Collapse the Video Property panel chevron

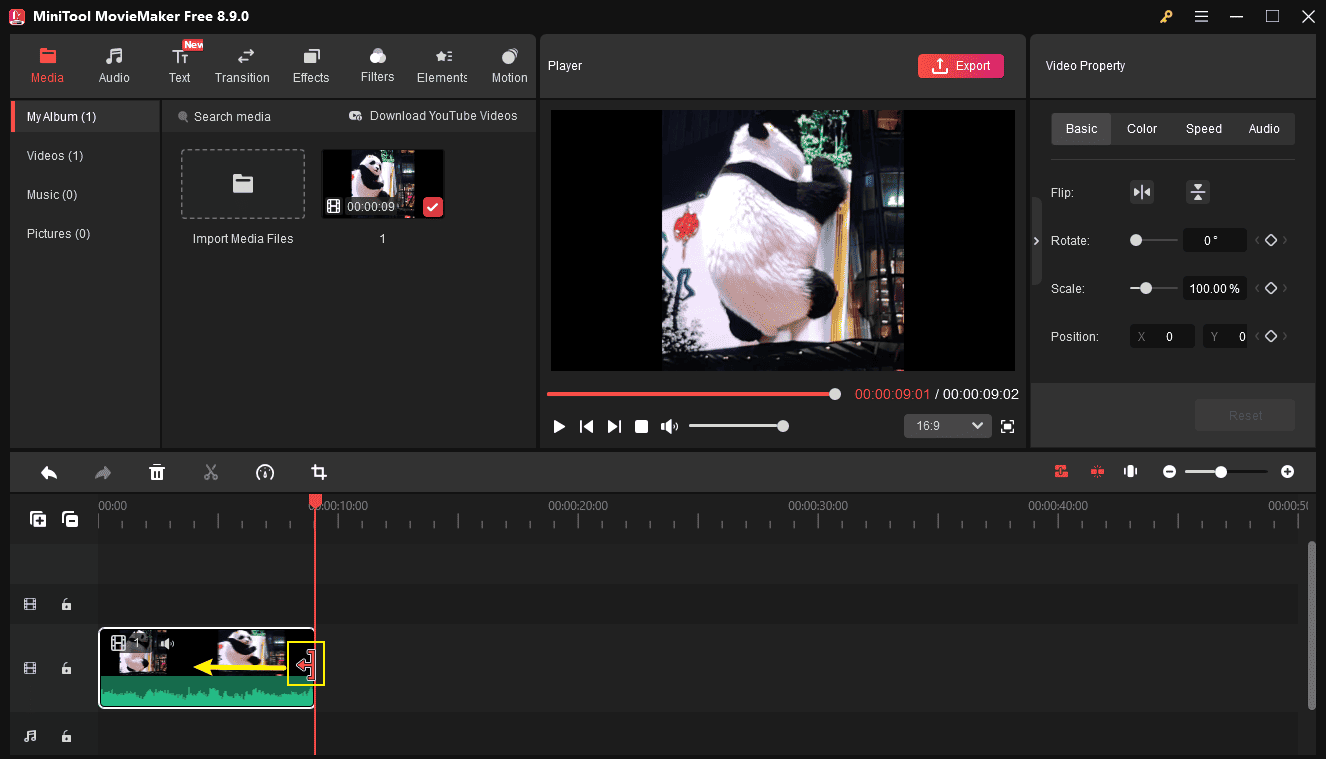point(1036,241)
